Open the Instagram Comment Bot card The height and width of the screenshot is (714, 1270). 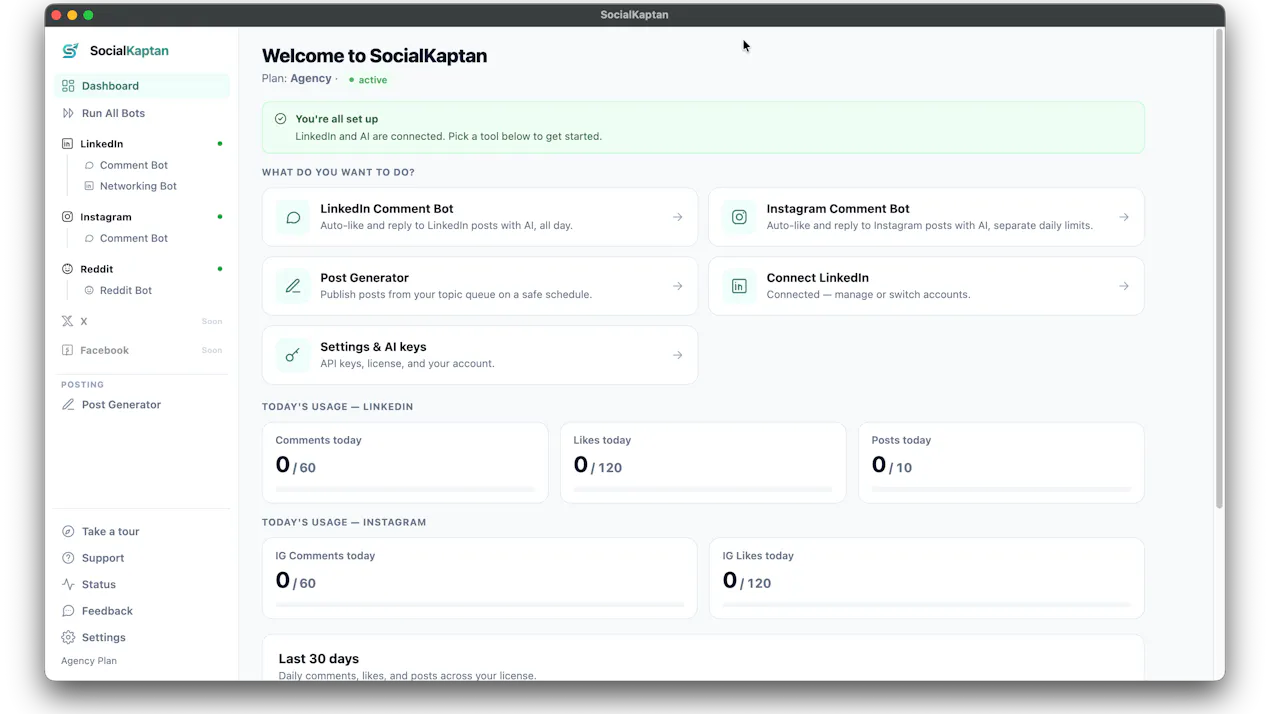coord(926,217)
